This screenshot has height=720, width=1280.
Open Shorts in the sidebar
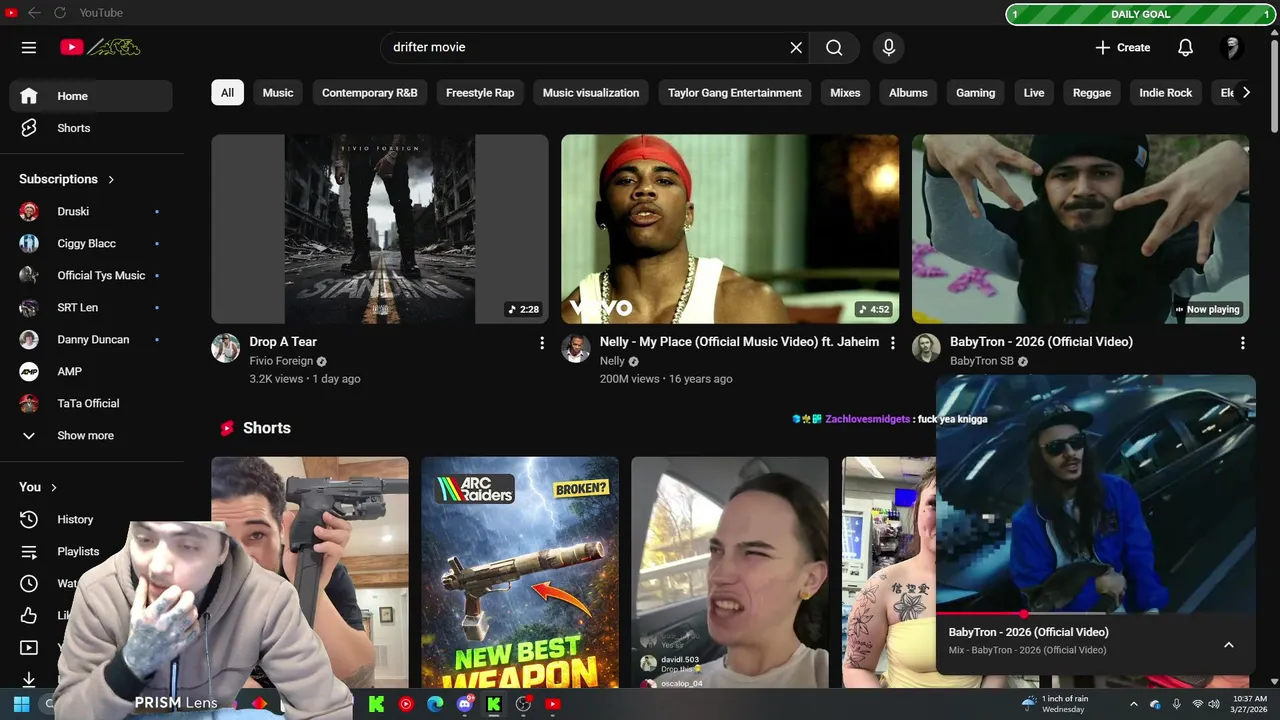coord(91,128)
